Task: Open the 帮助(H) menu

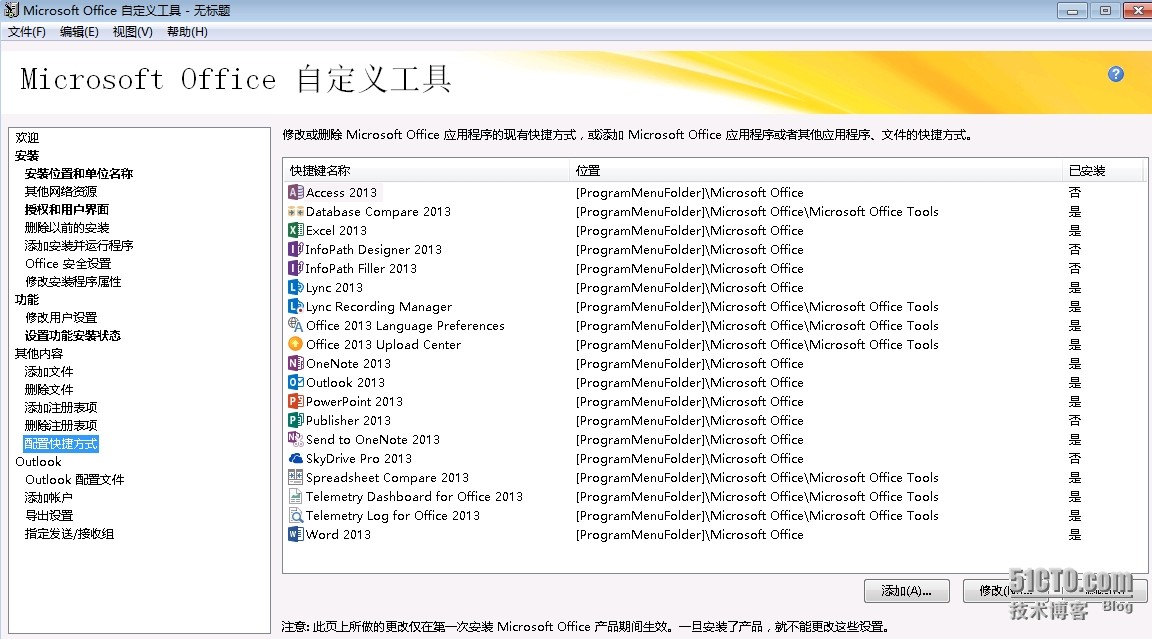Action: 187,32
